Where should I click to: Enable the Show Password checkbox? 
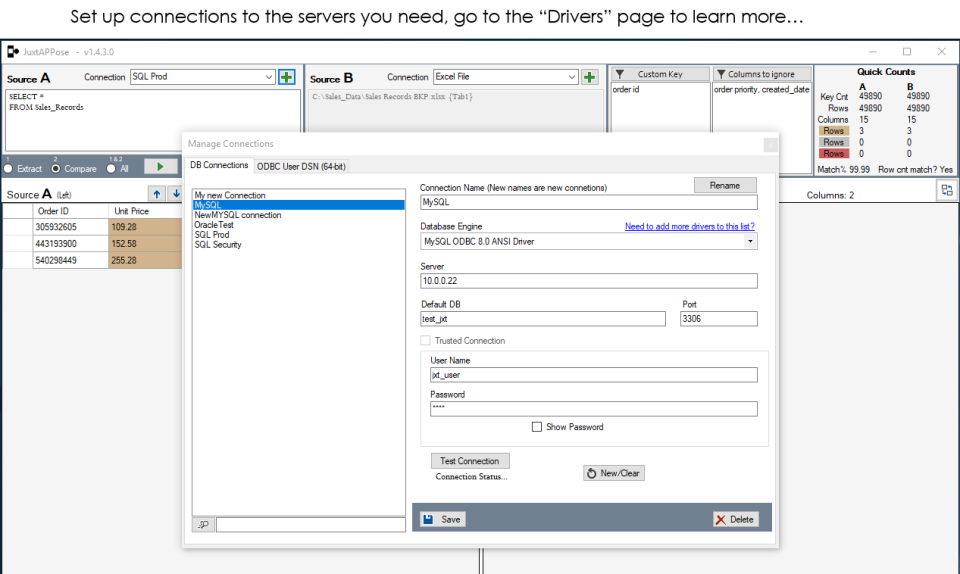[537, 427]
